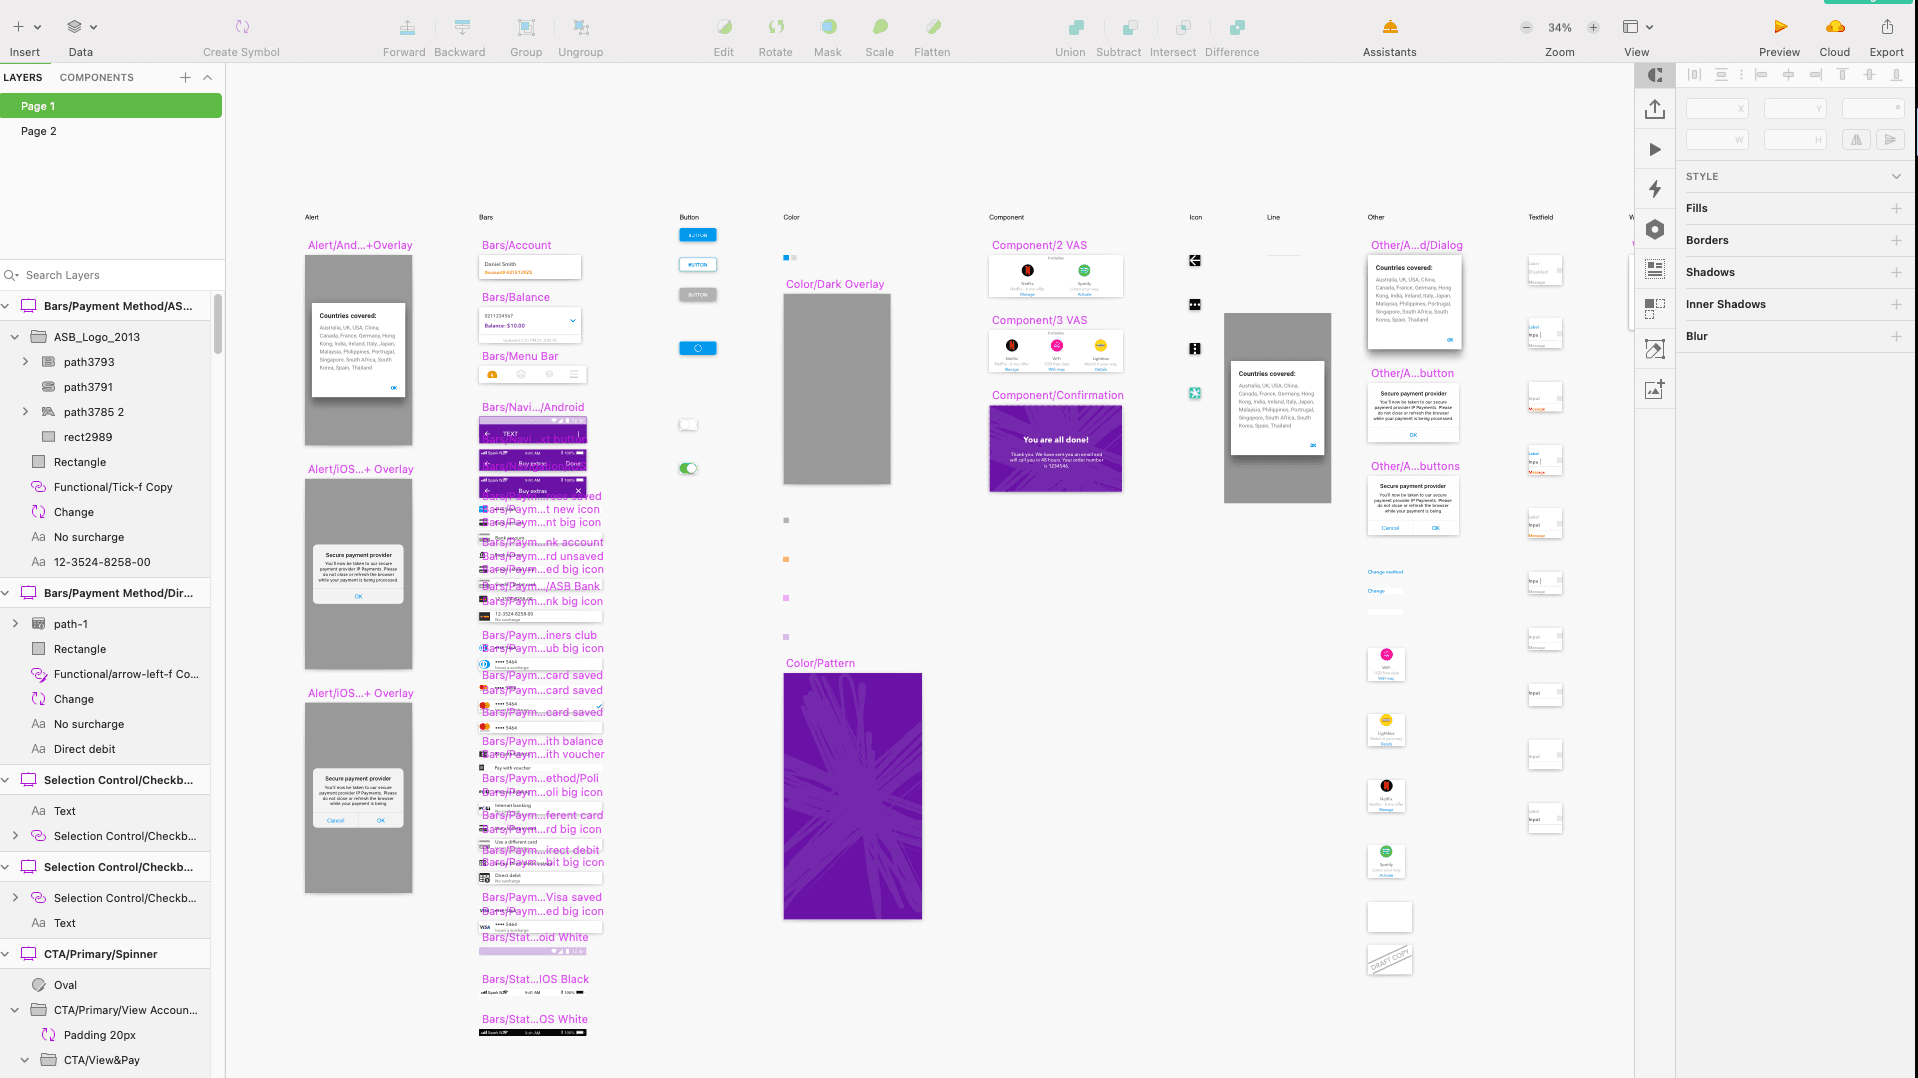1918x1078 pixels.
Task: Add a new Shadow
Action: click(x=1896, y=272)
